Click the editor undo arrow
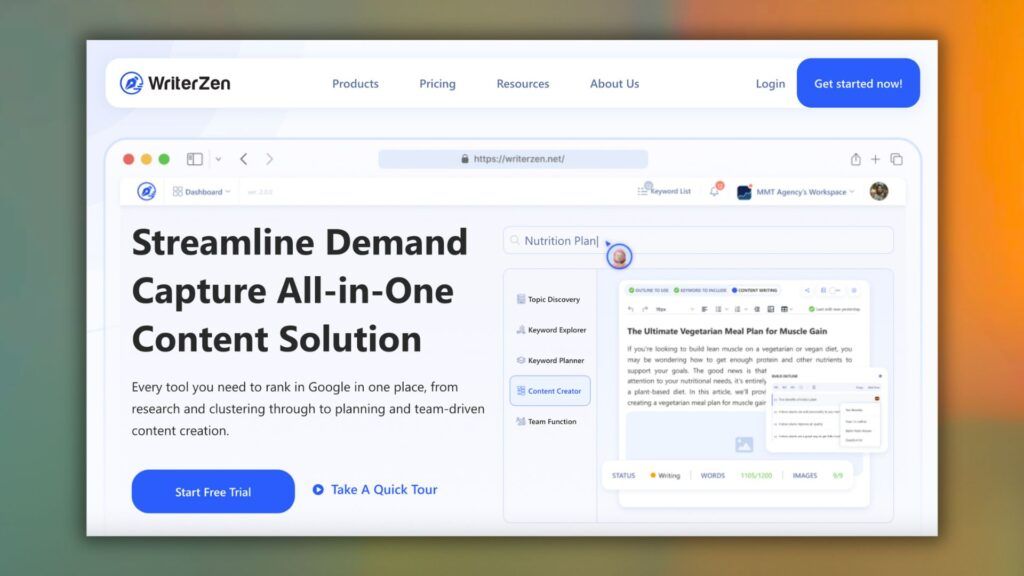 [630, 309]
